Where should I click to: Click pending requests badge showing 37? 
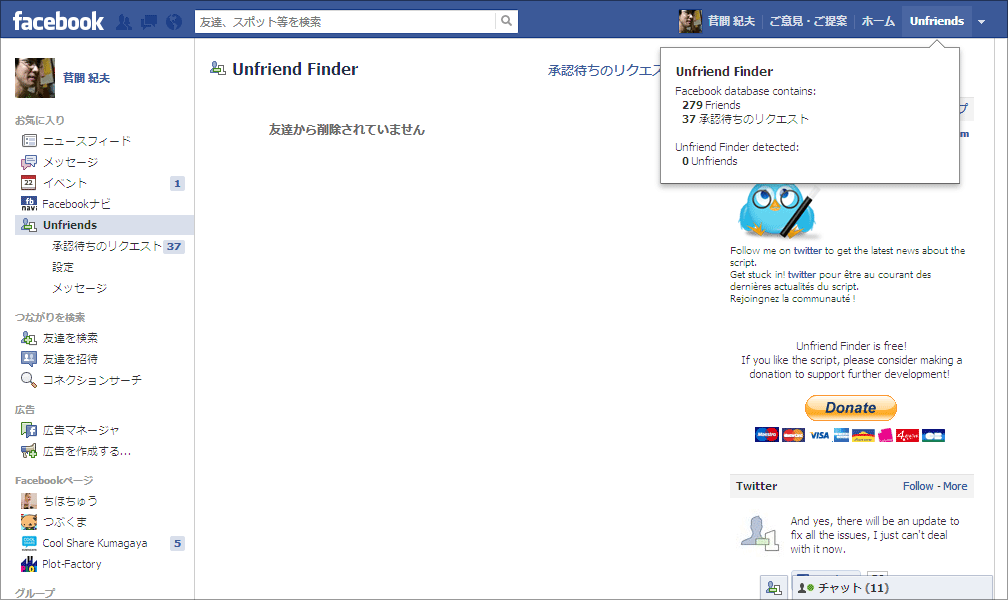pos(174,247)
